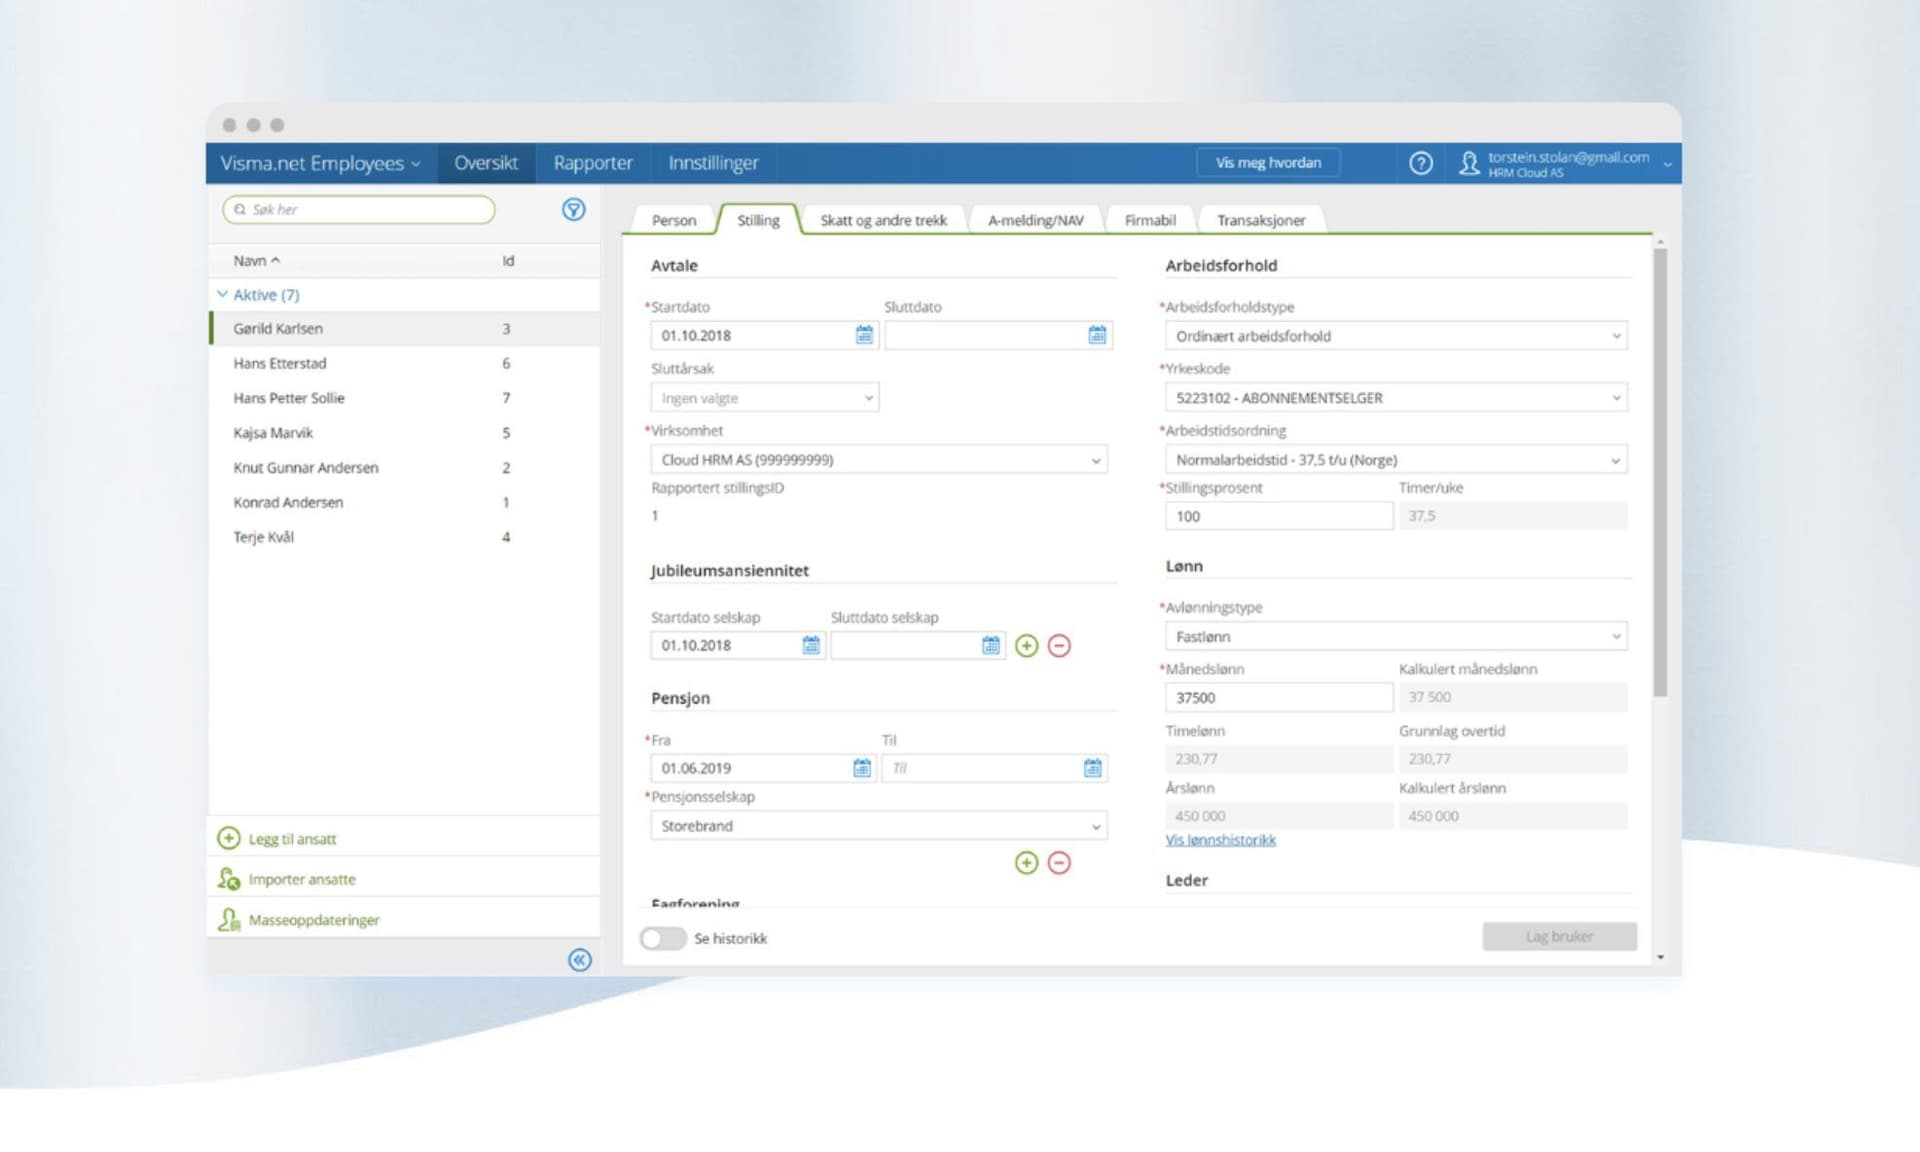Click the Stillingsprosent input field
The height and width of the screenshot is (1152, 1920).
tap(1279, 516)
